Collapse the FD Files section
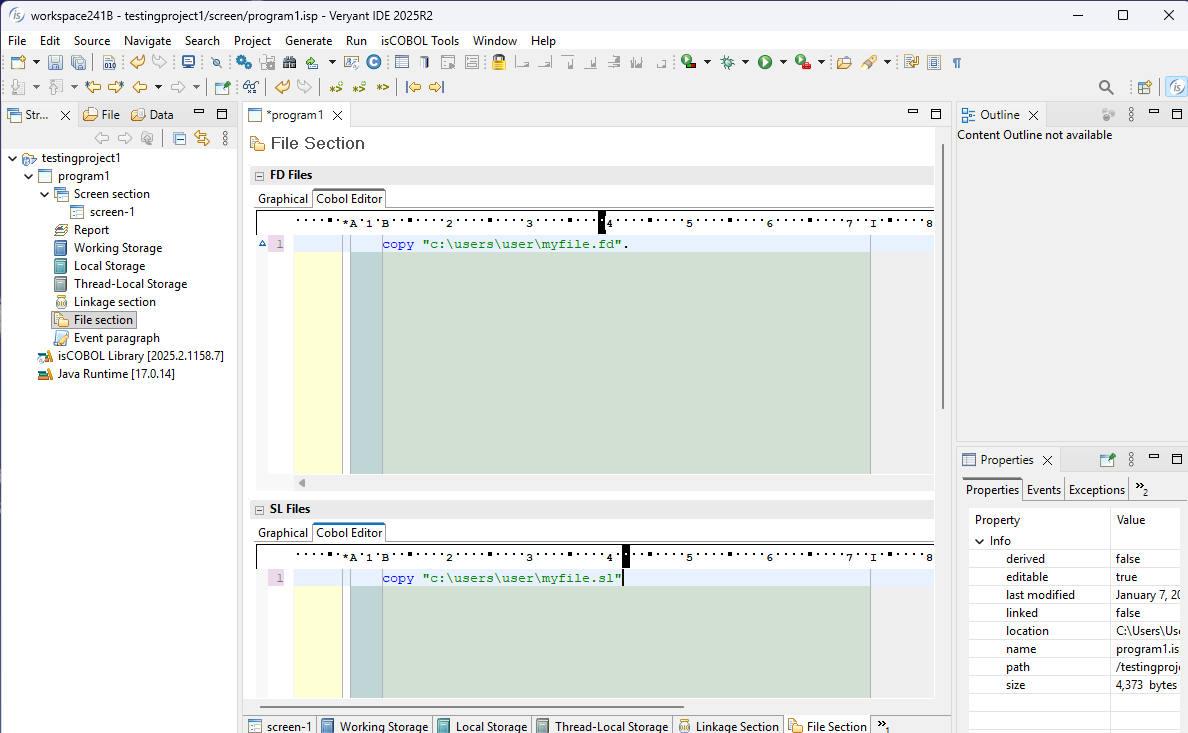1188x733 pixels. pyautogui.click(x=260, y=176)
